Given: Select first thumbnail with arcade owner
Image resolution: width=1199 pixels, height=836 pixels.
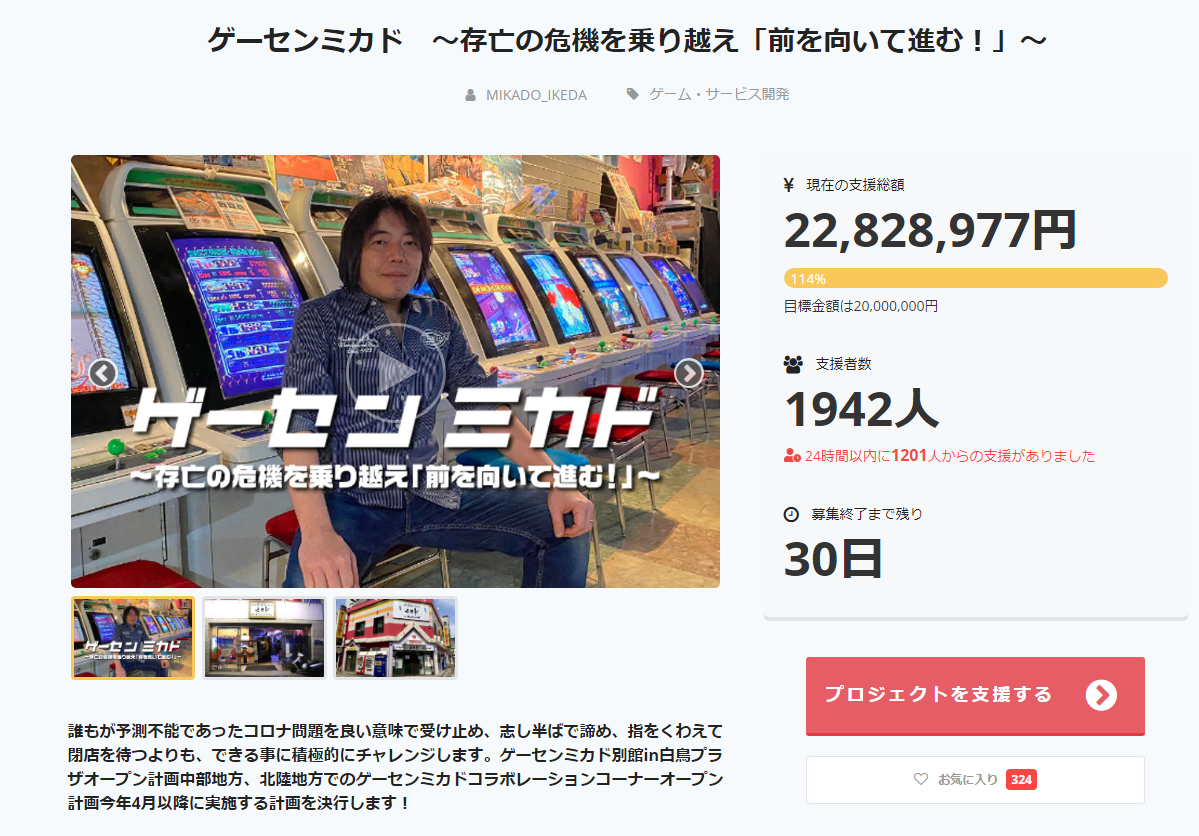Looking at the screenshot, I should (133, 638).
